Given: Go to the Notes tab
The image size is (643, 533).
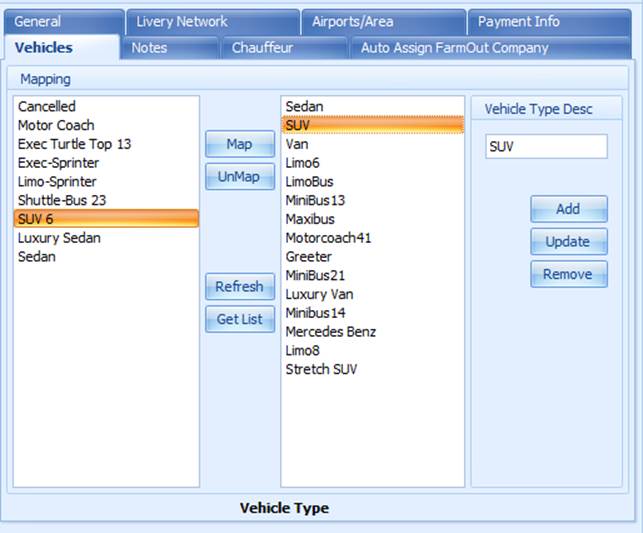Looking at the screenshot, I should (169, 48).
